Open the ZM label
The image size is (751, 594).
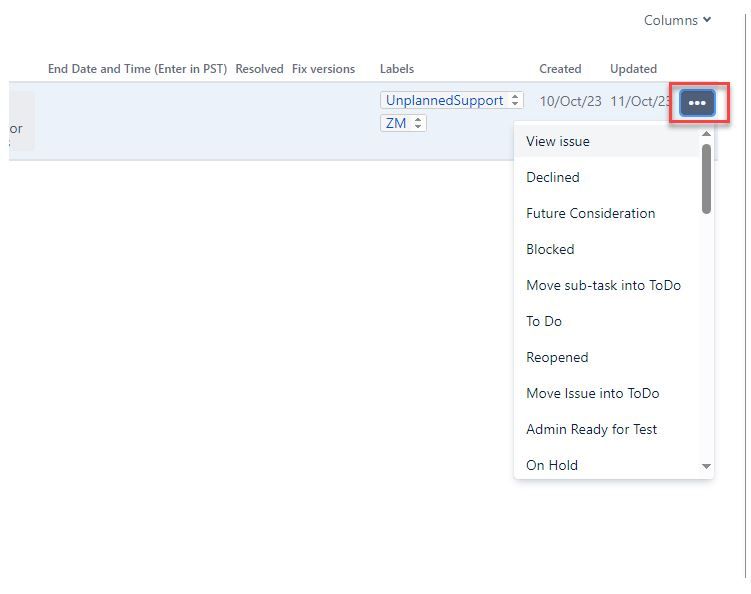[x=396, y=123]
